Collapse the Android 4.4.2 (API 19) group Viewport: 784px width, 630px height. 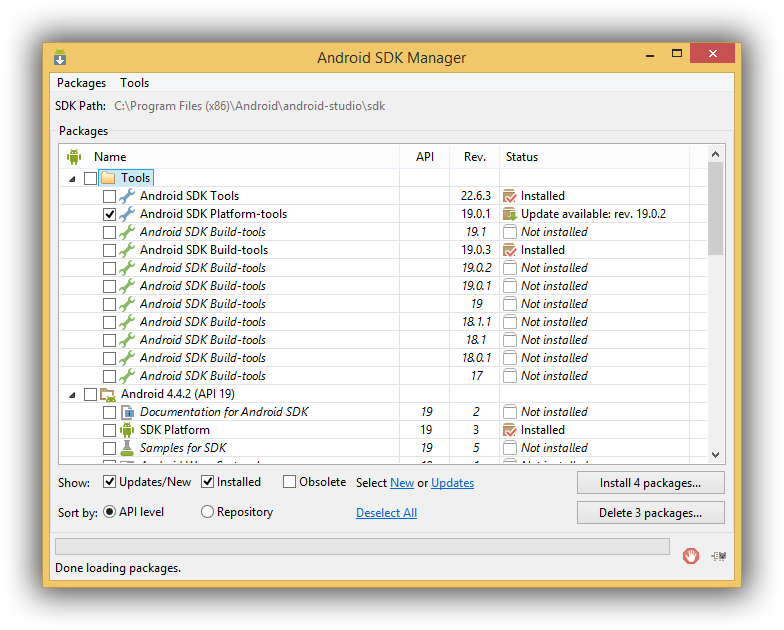72,395
